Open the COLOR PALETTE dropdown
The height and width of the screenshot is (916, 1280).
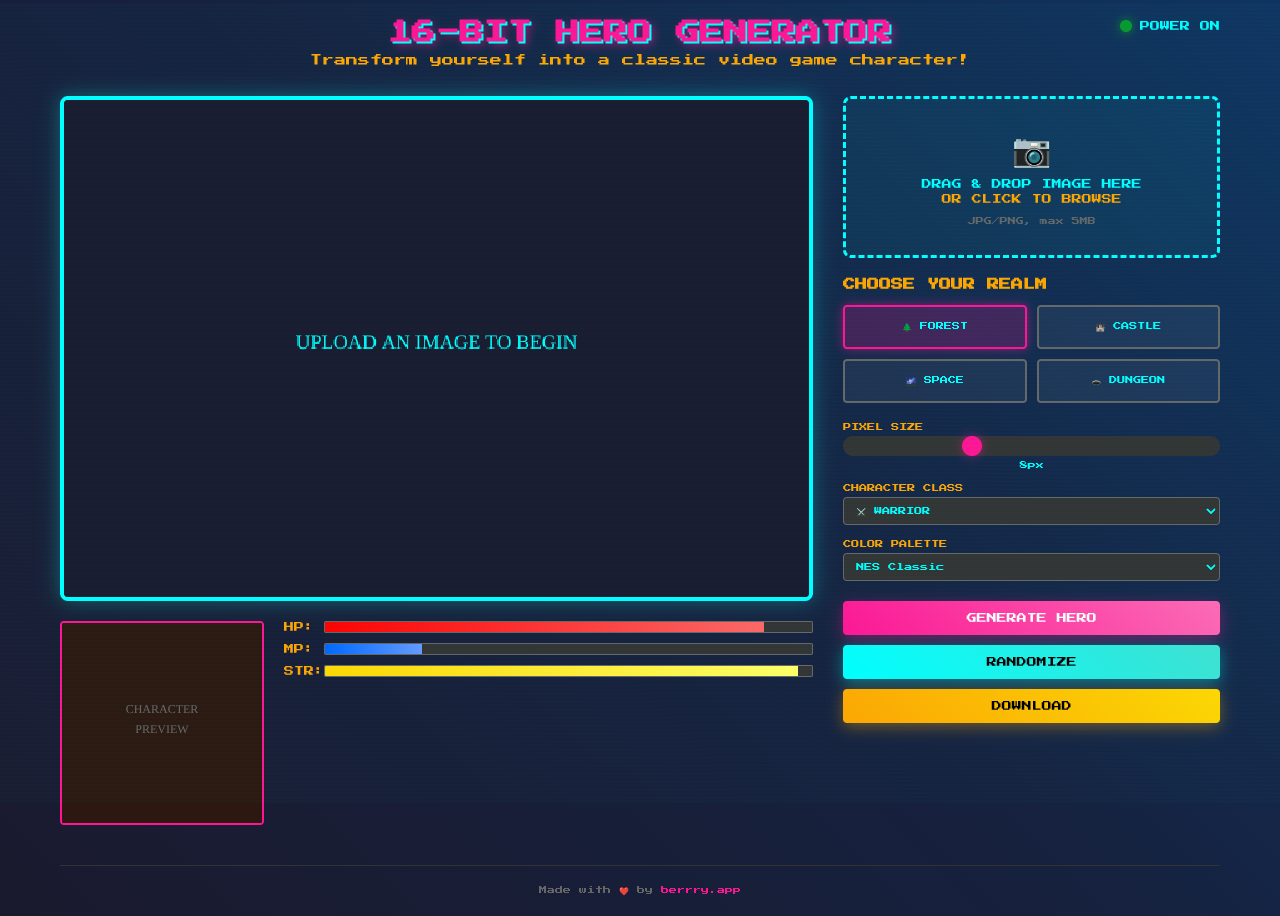tap(1031, 567)
